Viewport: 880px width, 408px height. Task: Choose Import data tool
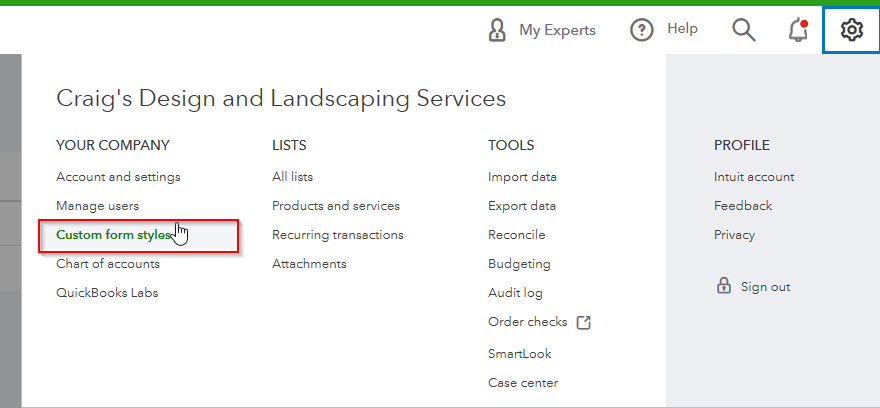(x=522, y=177)
